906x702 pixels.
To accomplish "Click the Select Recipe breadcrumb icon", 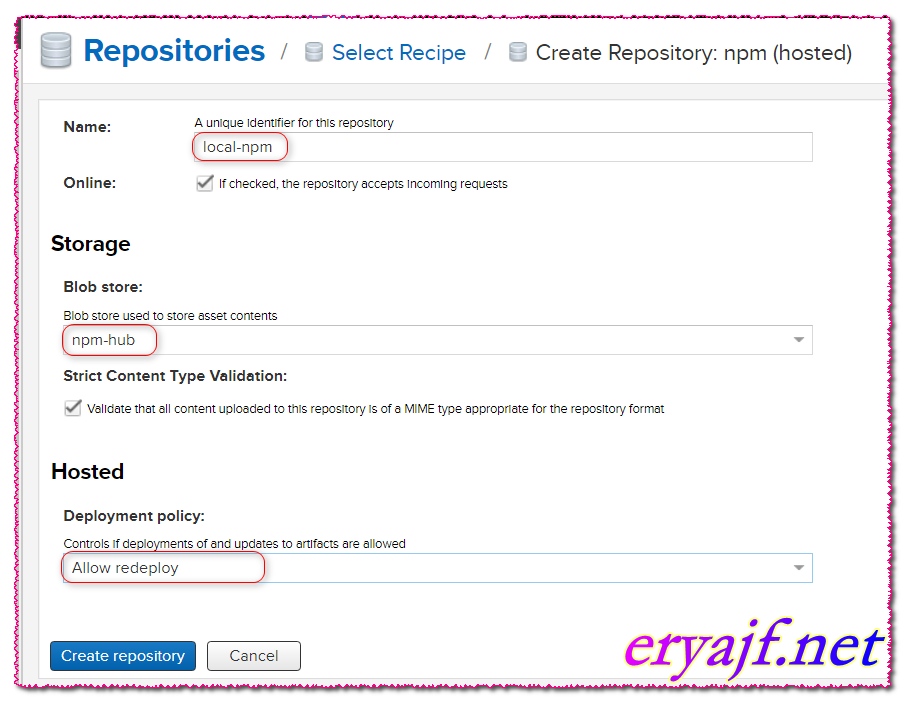I will click(x=314, y=52).
